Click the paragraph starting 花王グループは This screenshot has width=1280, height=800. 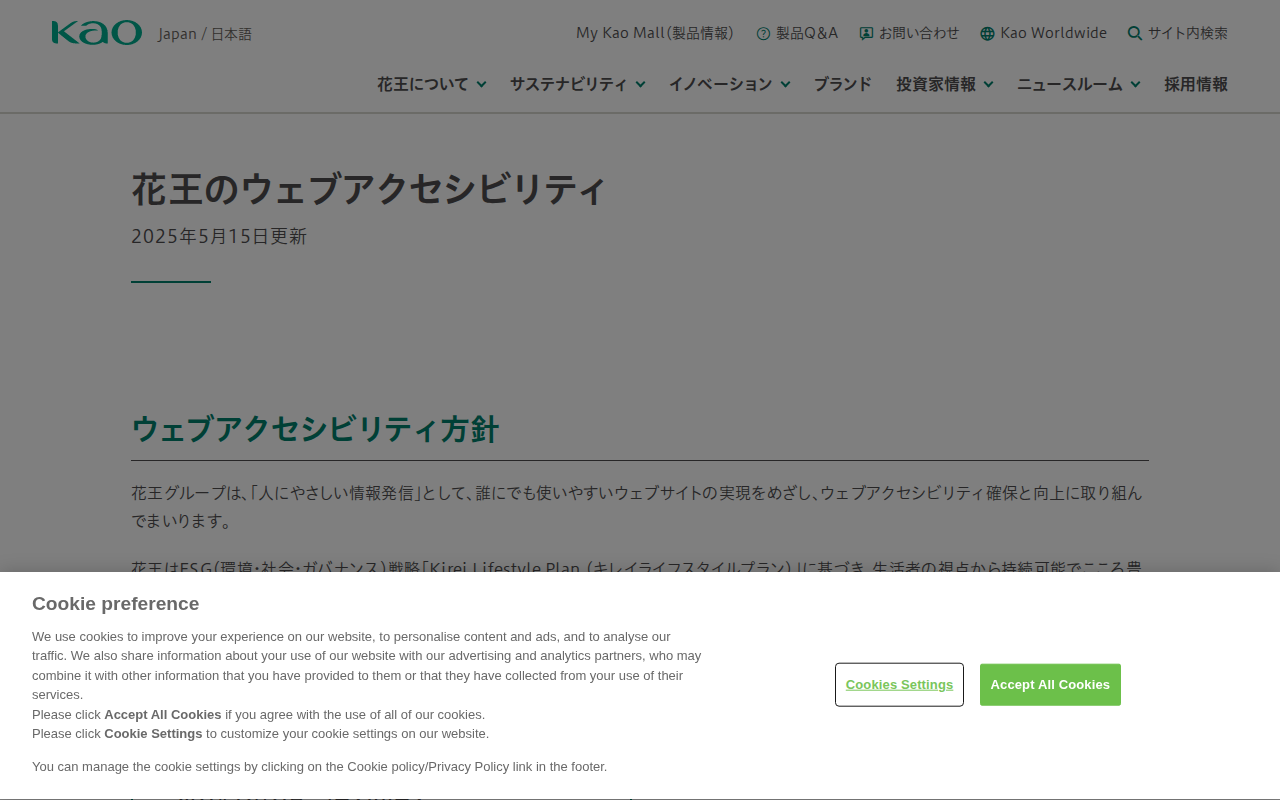tap(637, 507)
